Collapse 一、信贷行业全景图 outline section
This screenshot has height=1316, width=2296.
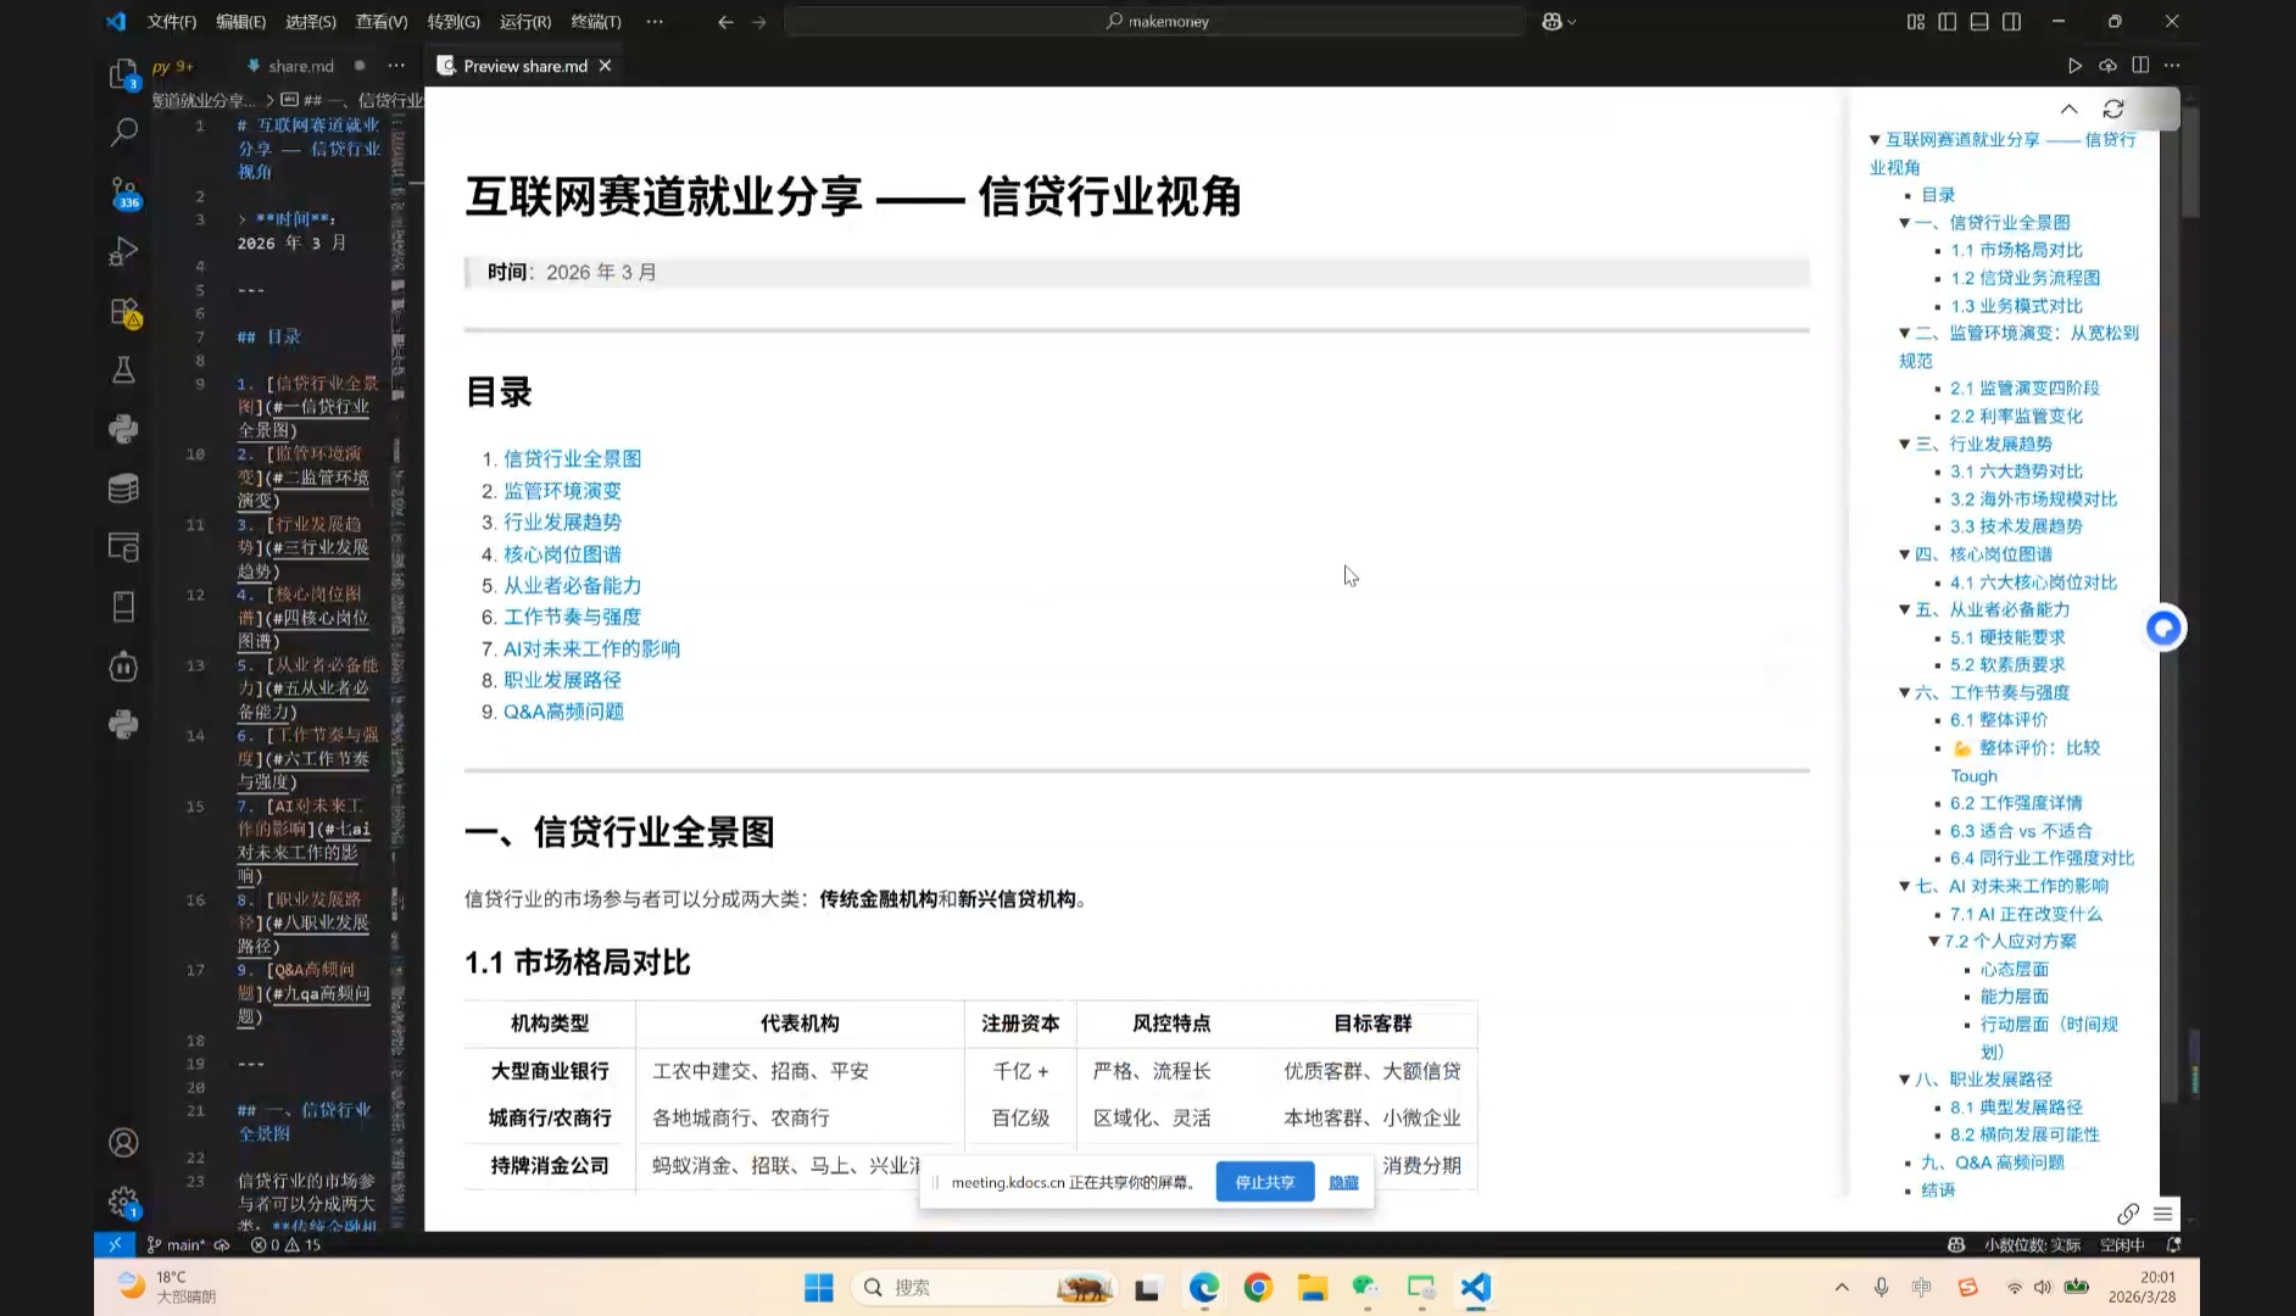coord(1904,223)
